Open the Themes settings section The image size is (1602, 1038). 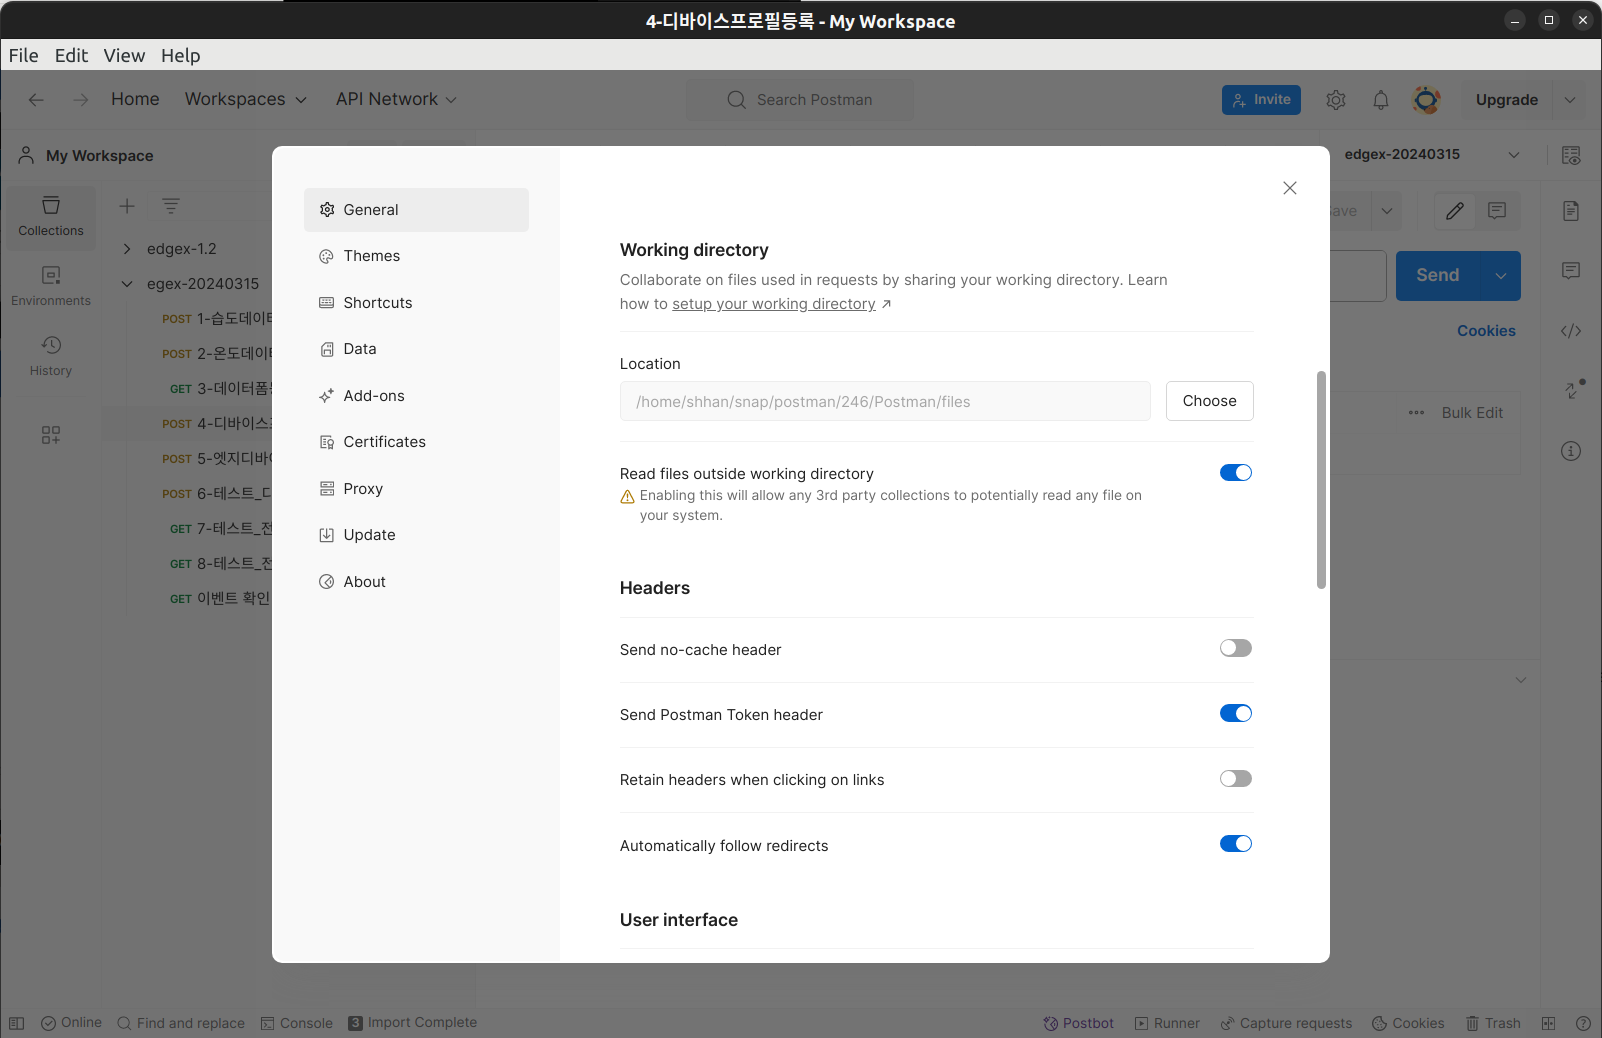click(x=416, y=256)
